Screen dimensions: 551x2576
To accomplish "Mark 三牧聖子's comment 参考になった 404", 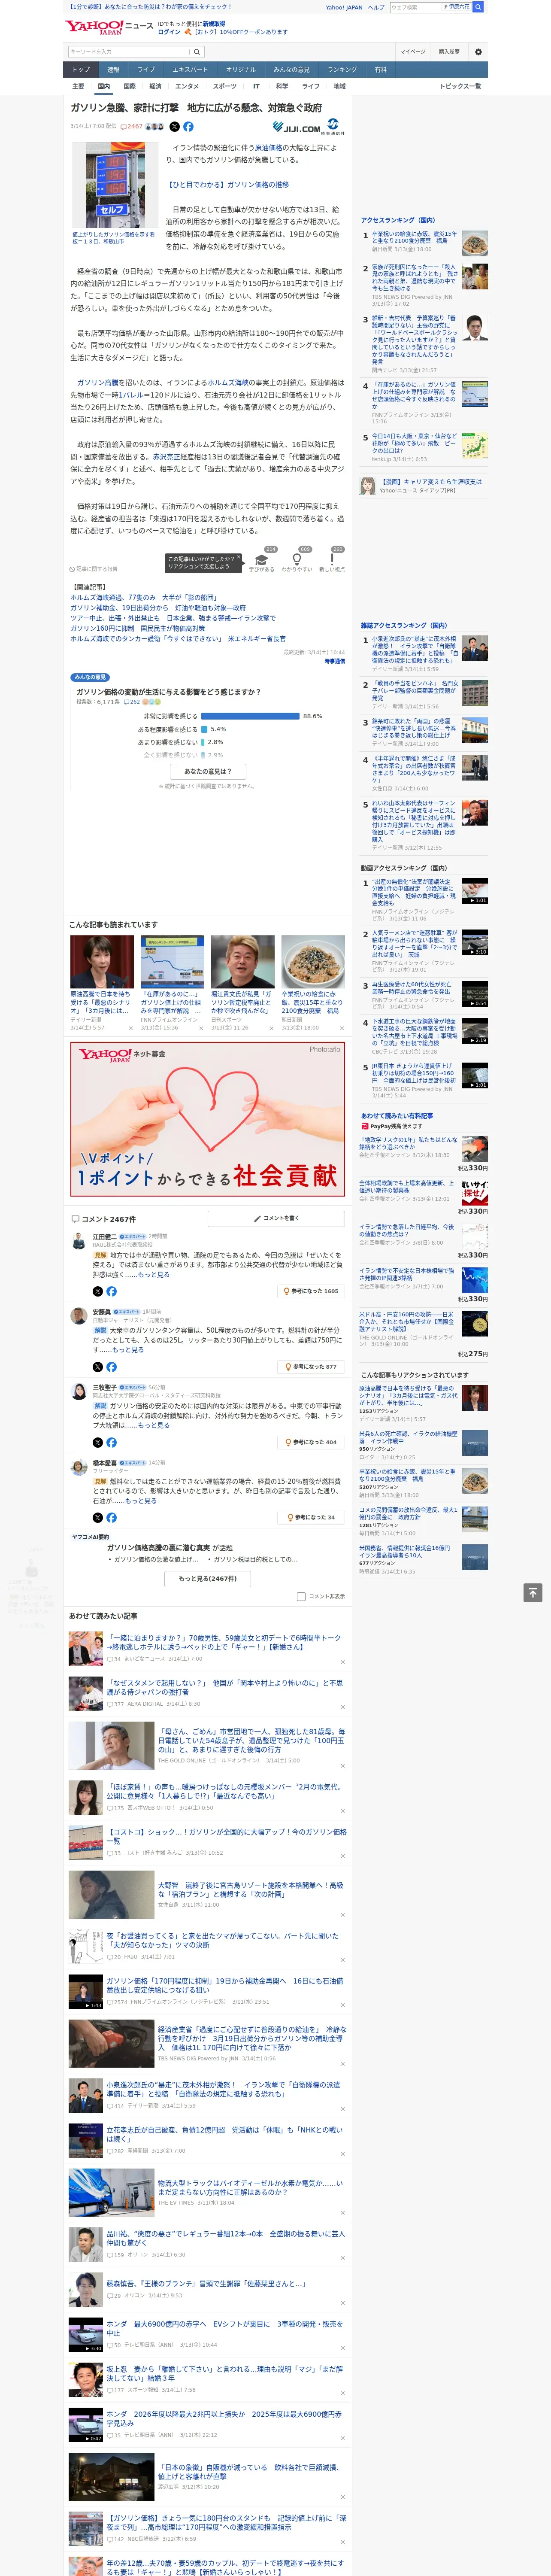I will point(311,1442).
